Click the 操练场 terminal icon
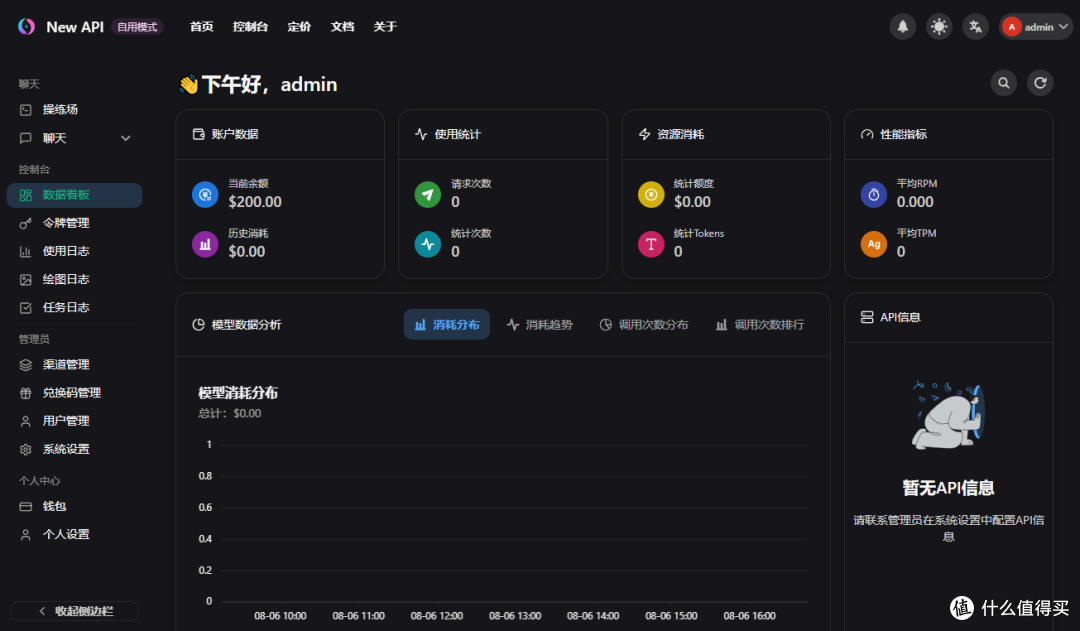 point(25,110)
